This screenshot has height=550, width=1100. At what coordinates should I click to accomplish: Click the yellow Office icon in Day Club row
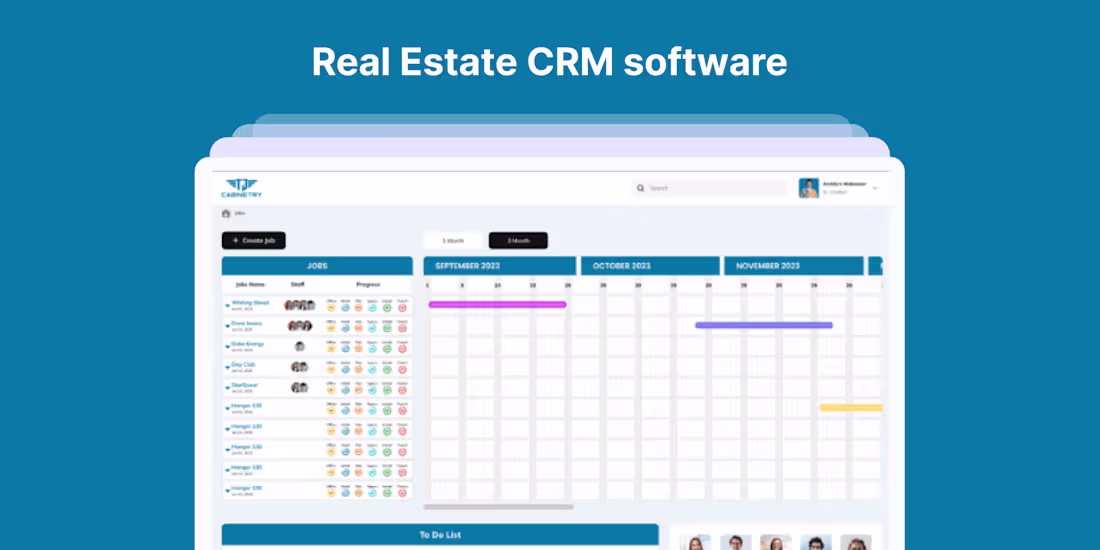pos(330,369)
